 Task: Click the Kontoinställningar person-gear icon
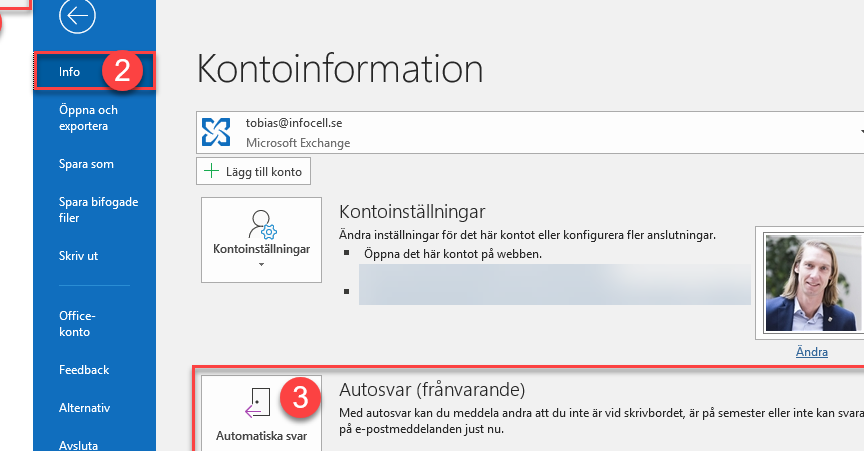262,224
